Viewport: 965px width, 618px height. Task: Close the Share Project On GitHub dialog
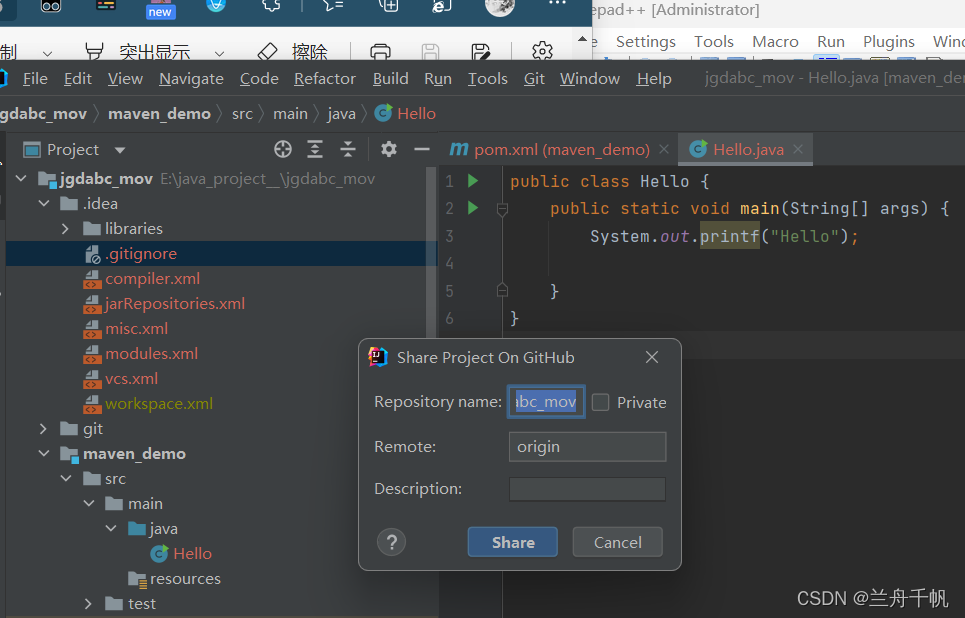point(652,357)
